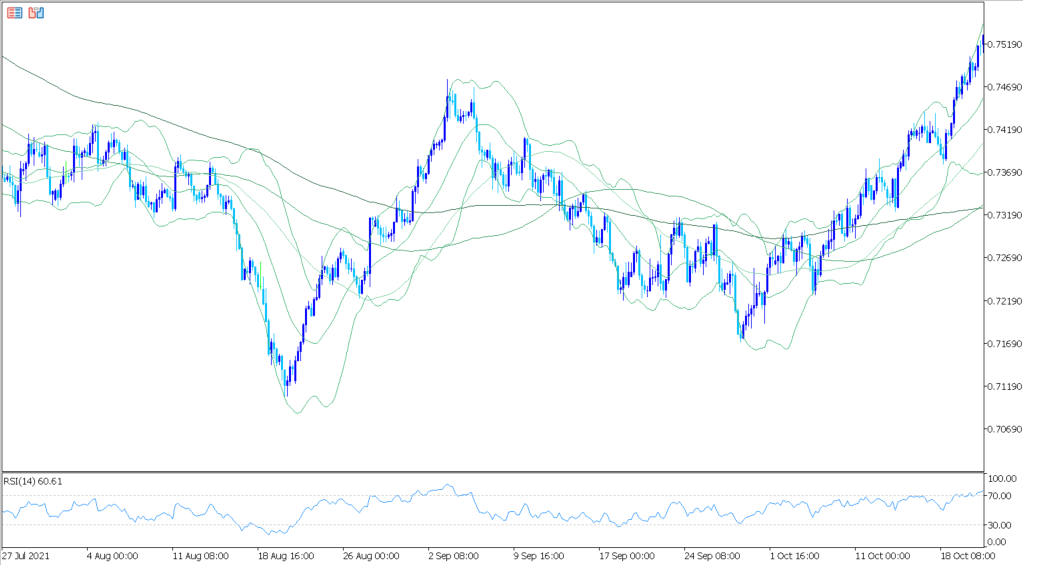Viewport: 1038px width, 575px height.
Task: Click the RSI 70.00 scale label
Action: 1000,496
